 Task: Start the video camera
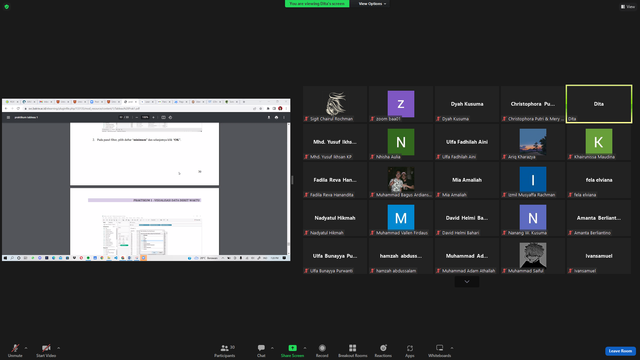[x=46, y=351]
